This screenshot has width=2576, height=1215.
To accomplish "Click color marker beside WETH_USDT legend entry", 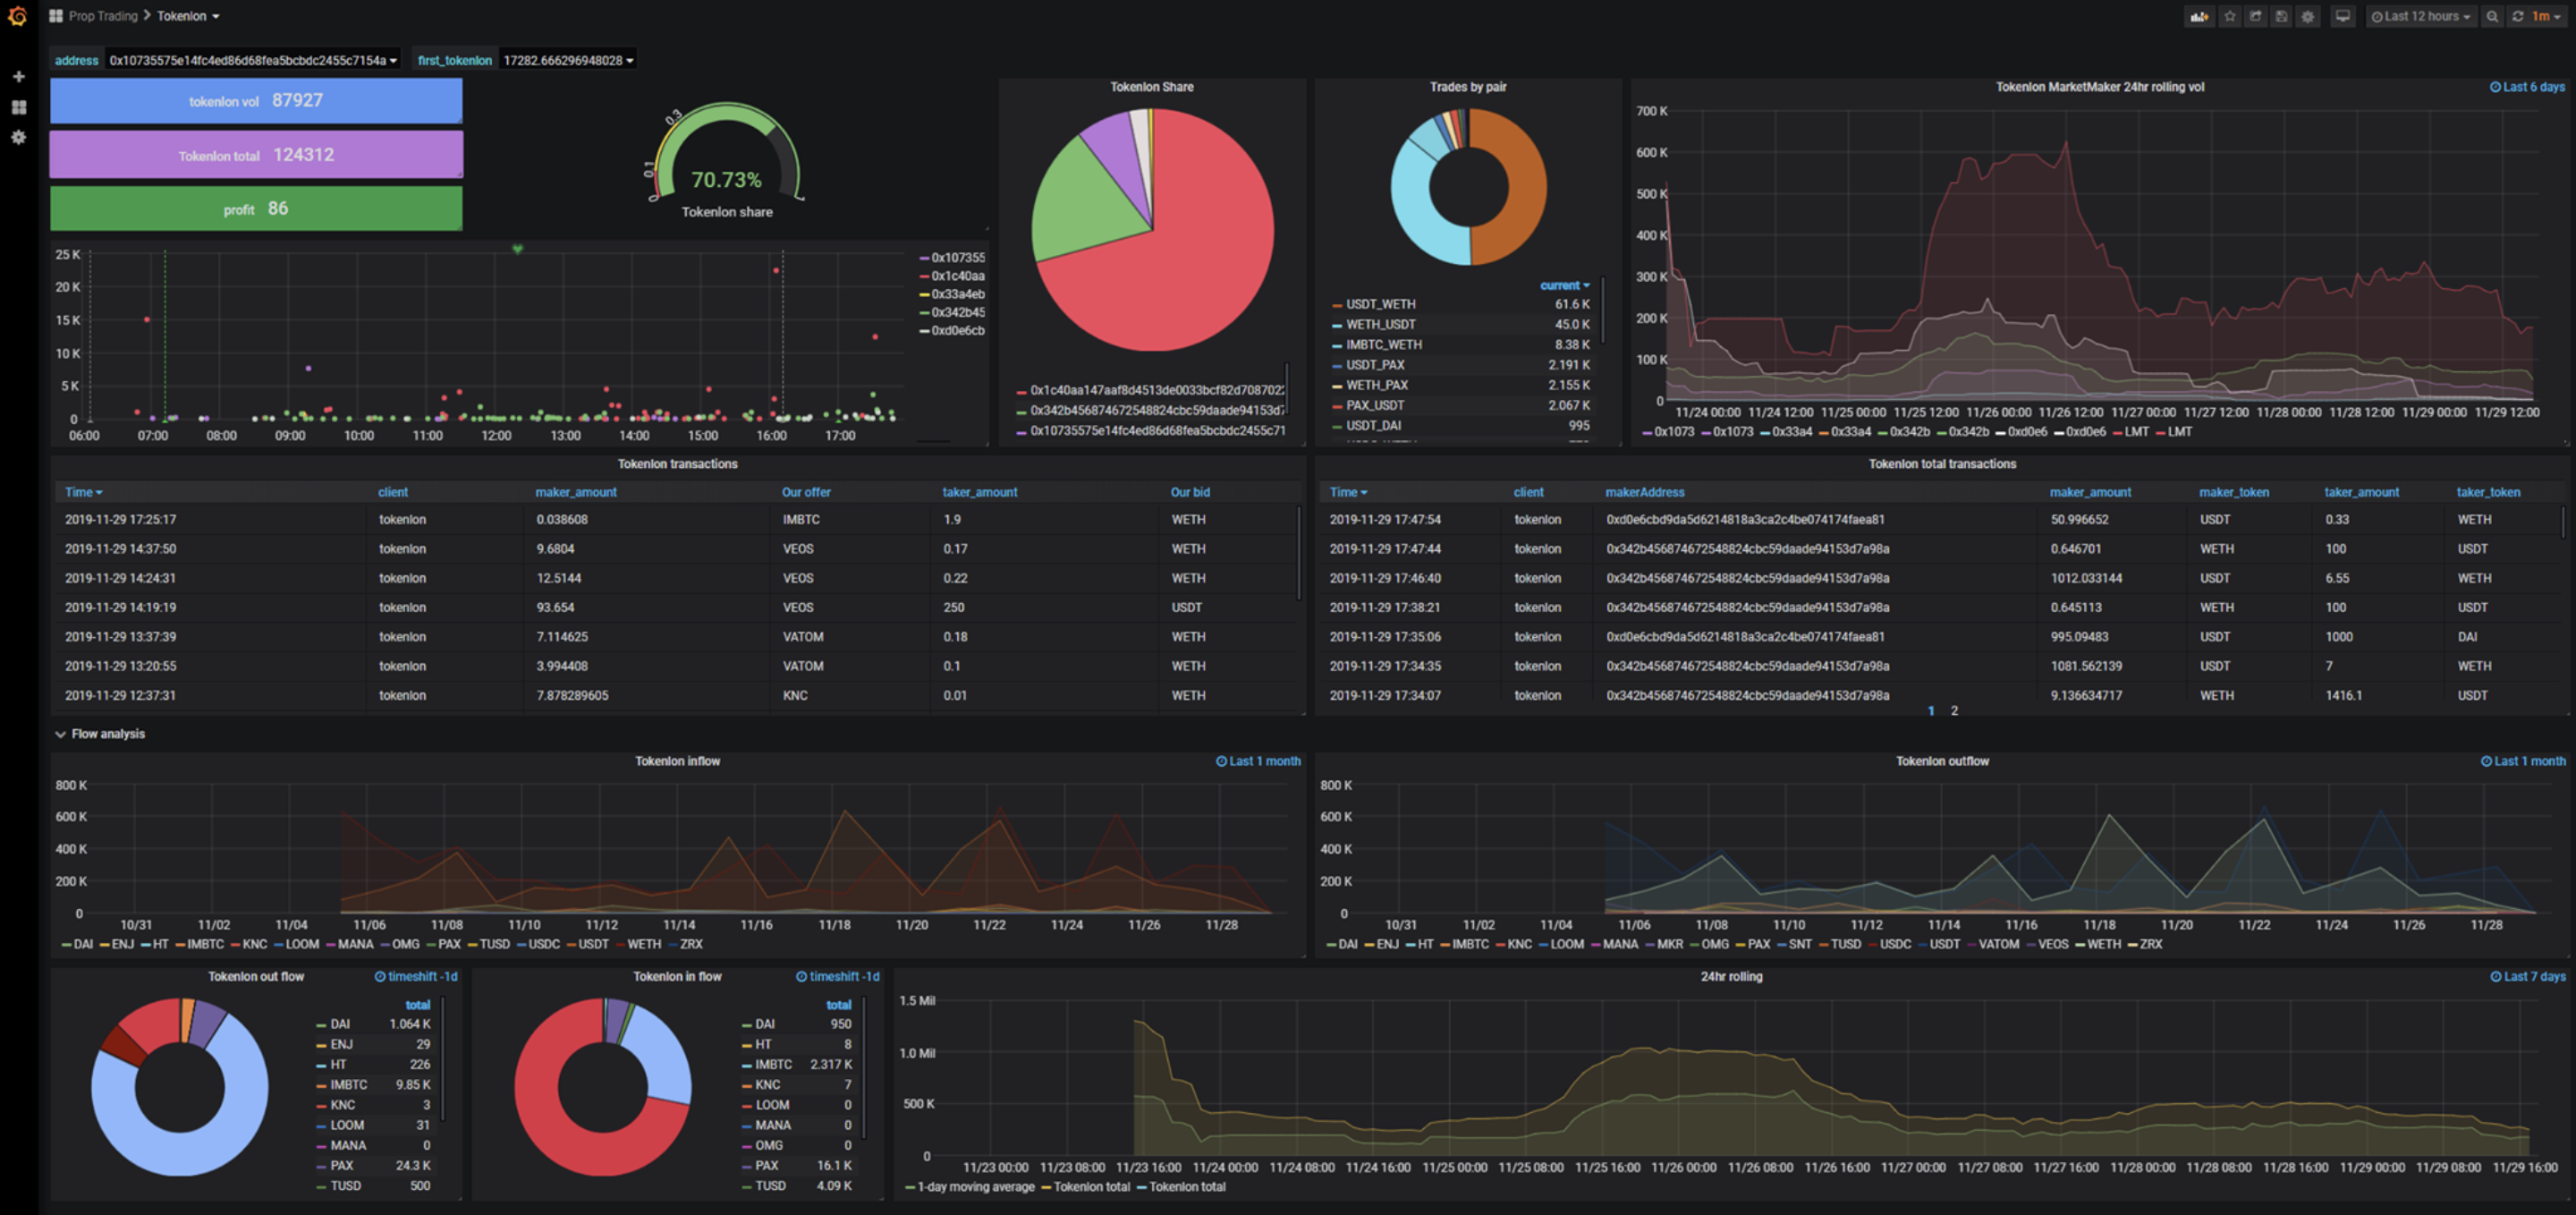I will pos(1337,325).
